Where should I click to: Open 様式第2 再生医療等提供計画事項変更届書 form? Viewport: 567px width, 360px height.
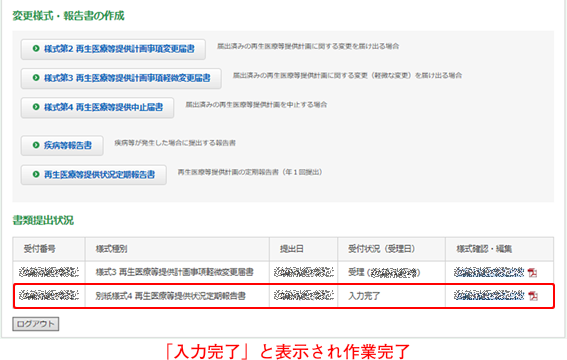(113, 49)
